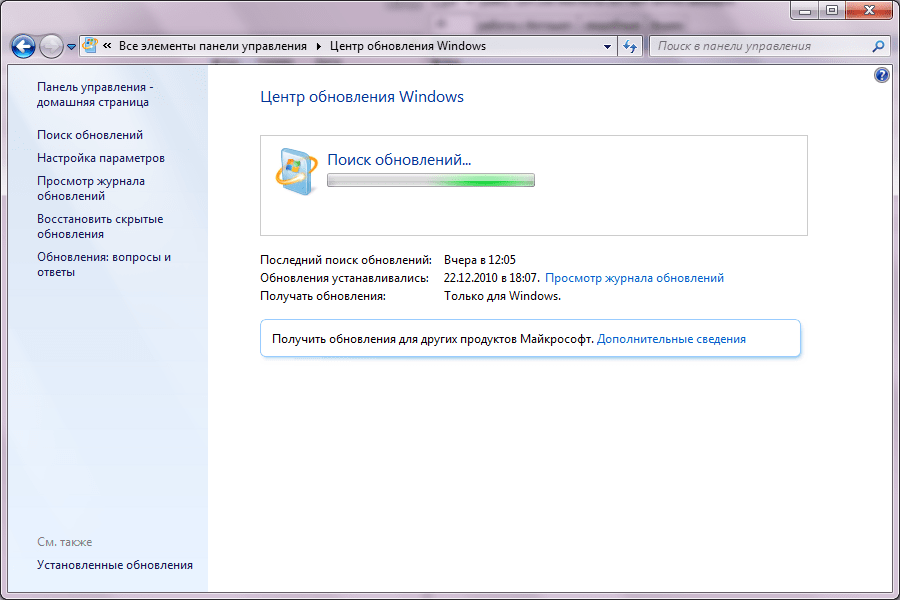Click the 'Поиск обновлений...' status text

[x=399, y=160]
